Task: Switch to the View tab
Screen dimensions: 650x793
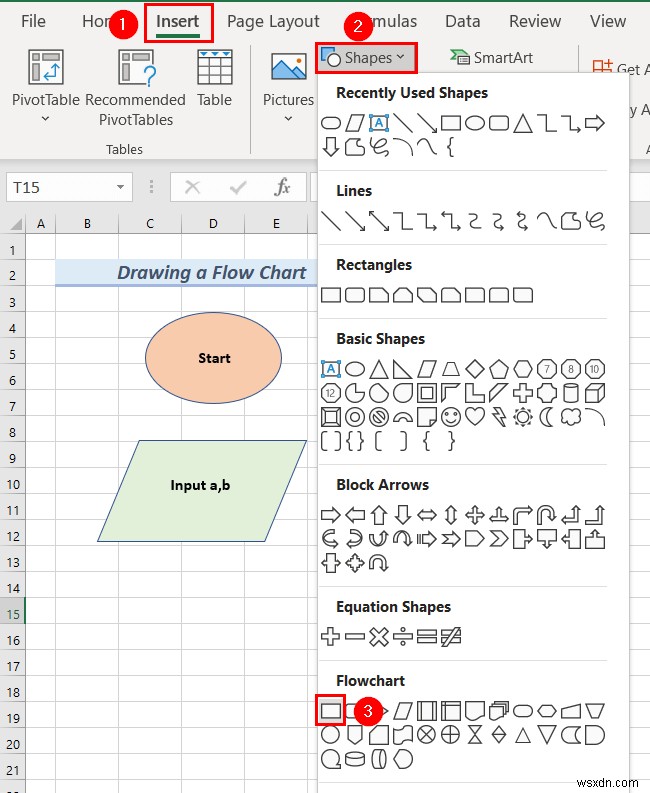Action: (608, 21)
